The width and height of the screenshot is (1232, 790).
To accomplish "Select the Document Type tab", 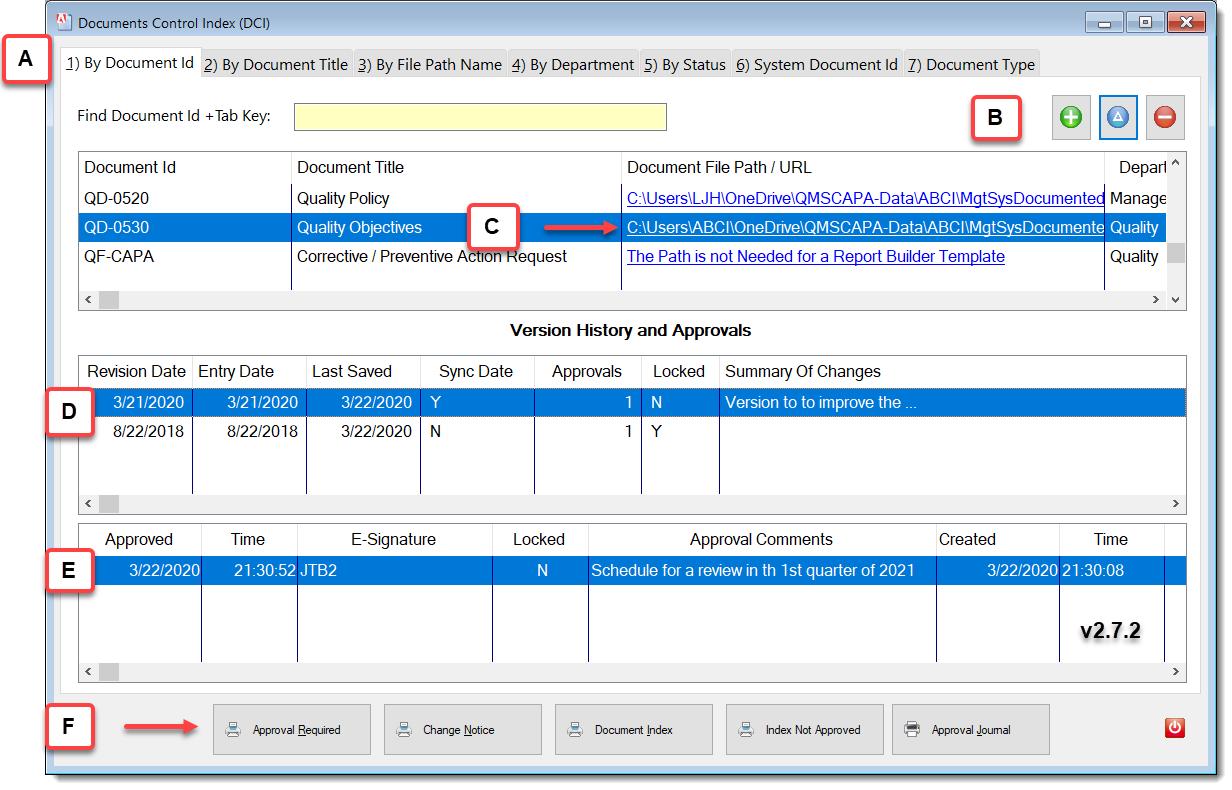I will (x=971, y=63).
